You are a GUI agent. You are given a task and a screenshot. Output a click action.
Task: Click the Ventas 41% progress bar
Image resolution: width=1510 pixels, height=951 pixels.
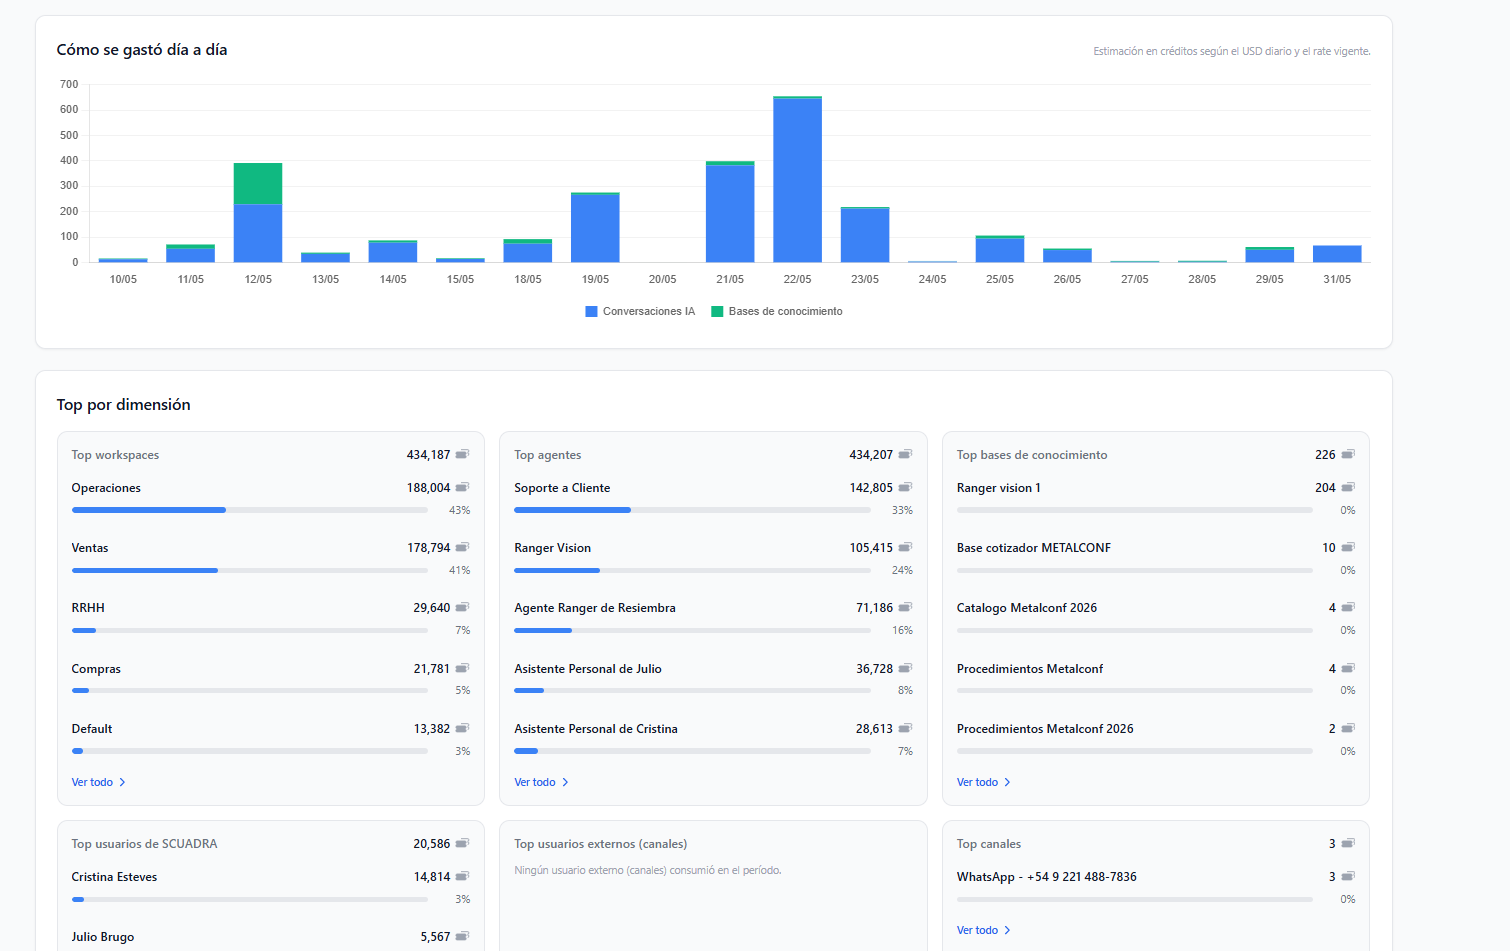pyautogui.click(x=250, y=570)
